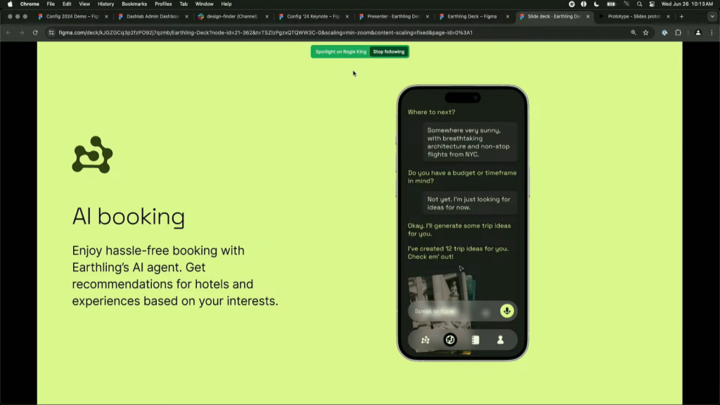Image resolution: width=720 pixels, height=405 pixels.
Task: Expand the tab search dropdown arrow
Action: (712, 17)
